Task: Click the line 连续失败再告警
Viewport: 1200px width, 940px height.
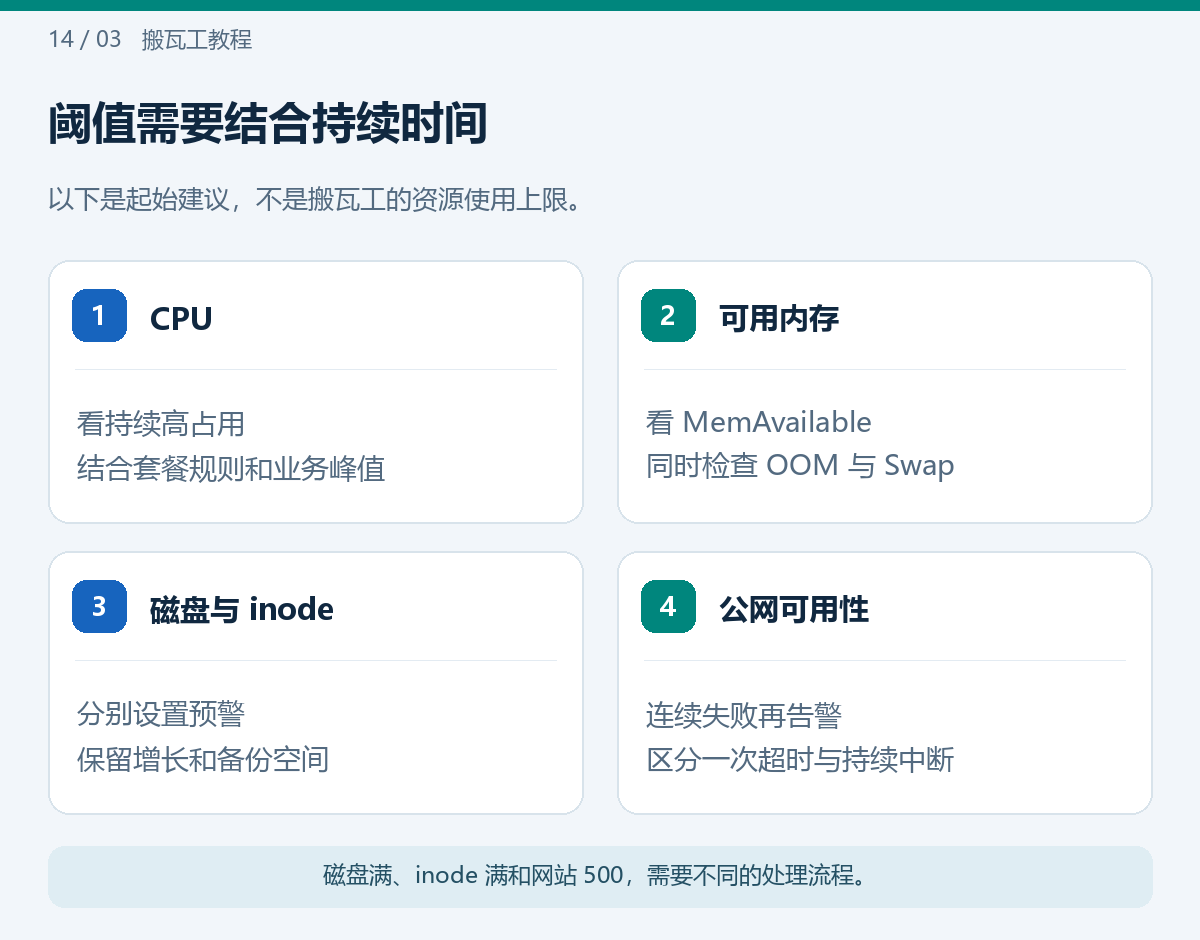Action: [x=744, y=716]
